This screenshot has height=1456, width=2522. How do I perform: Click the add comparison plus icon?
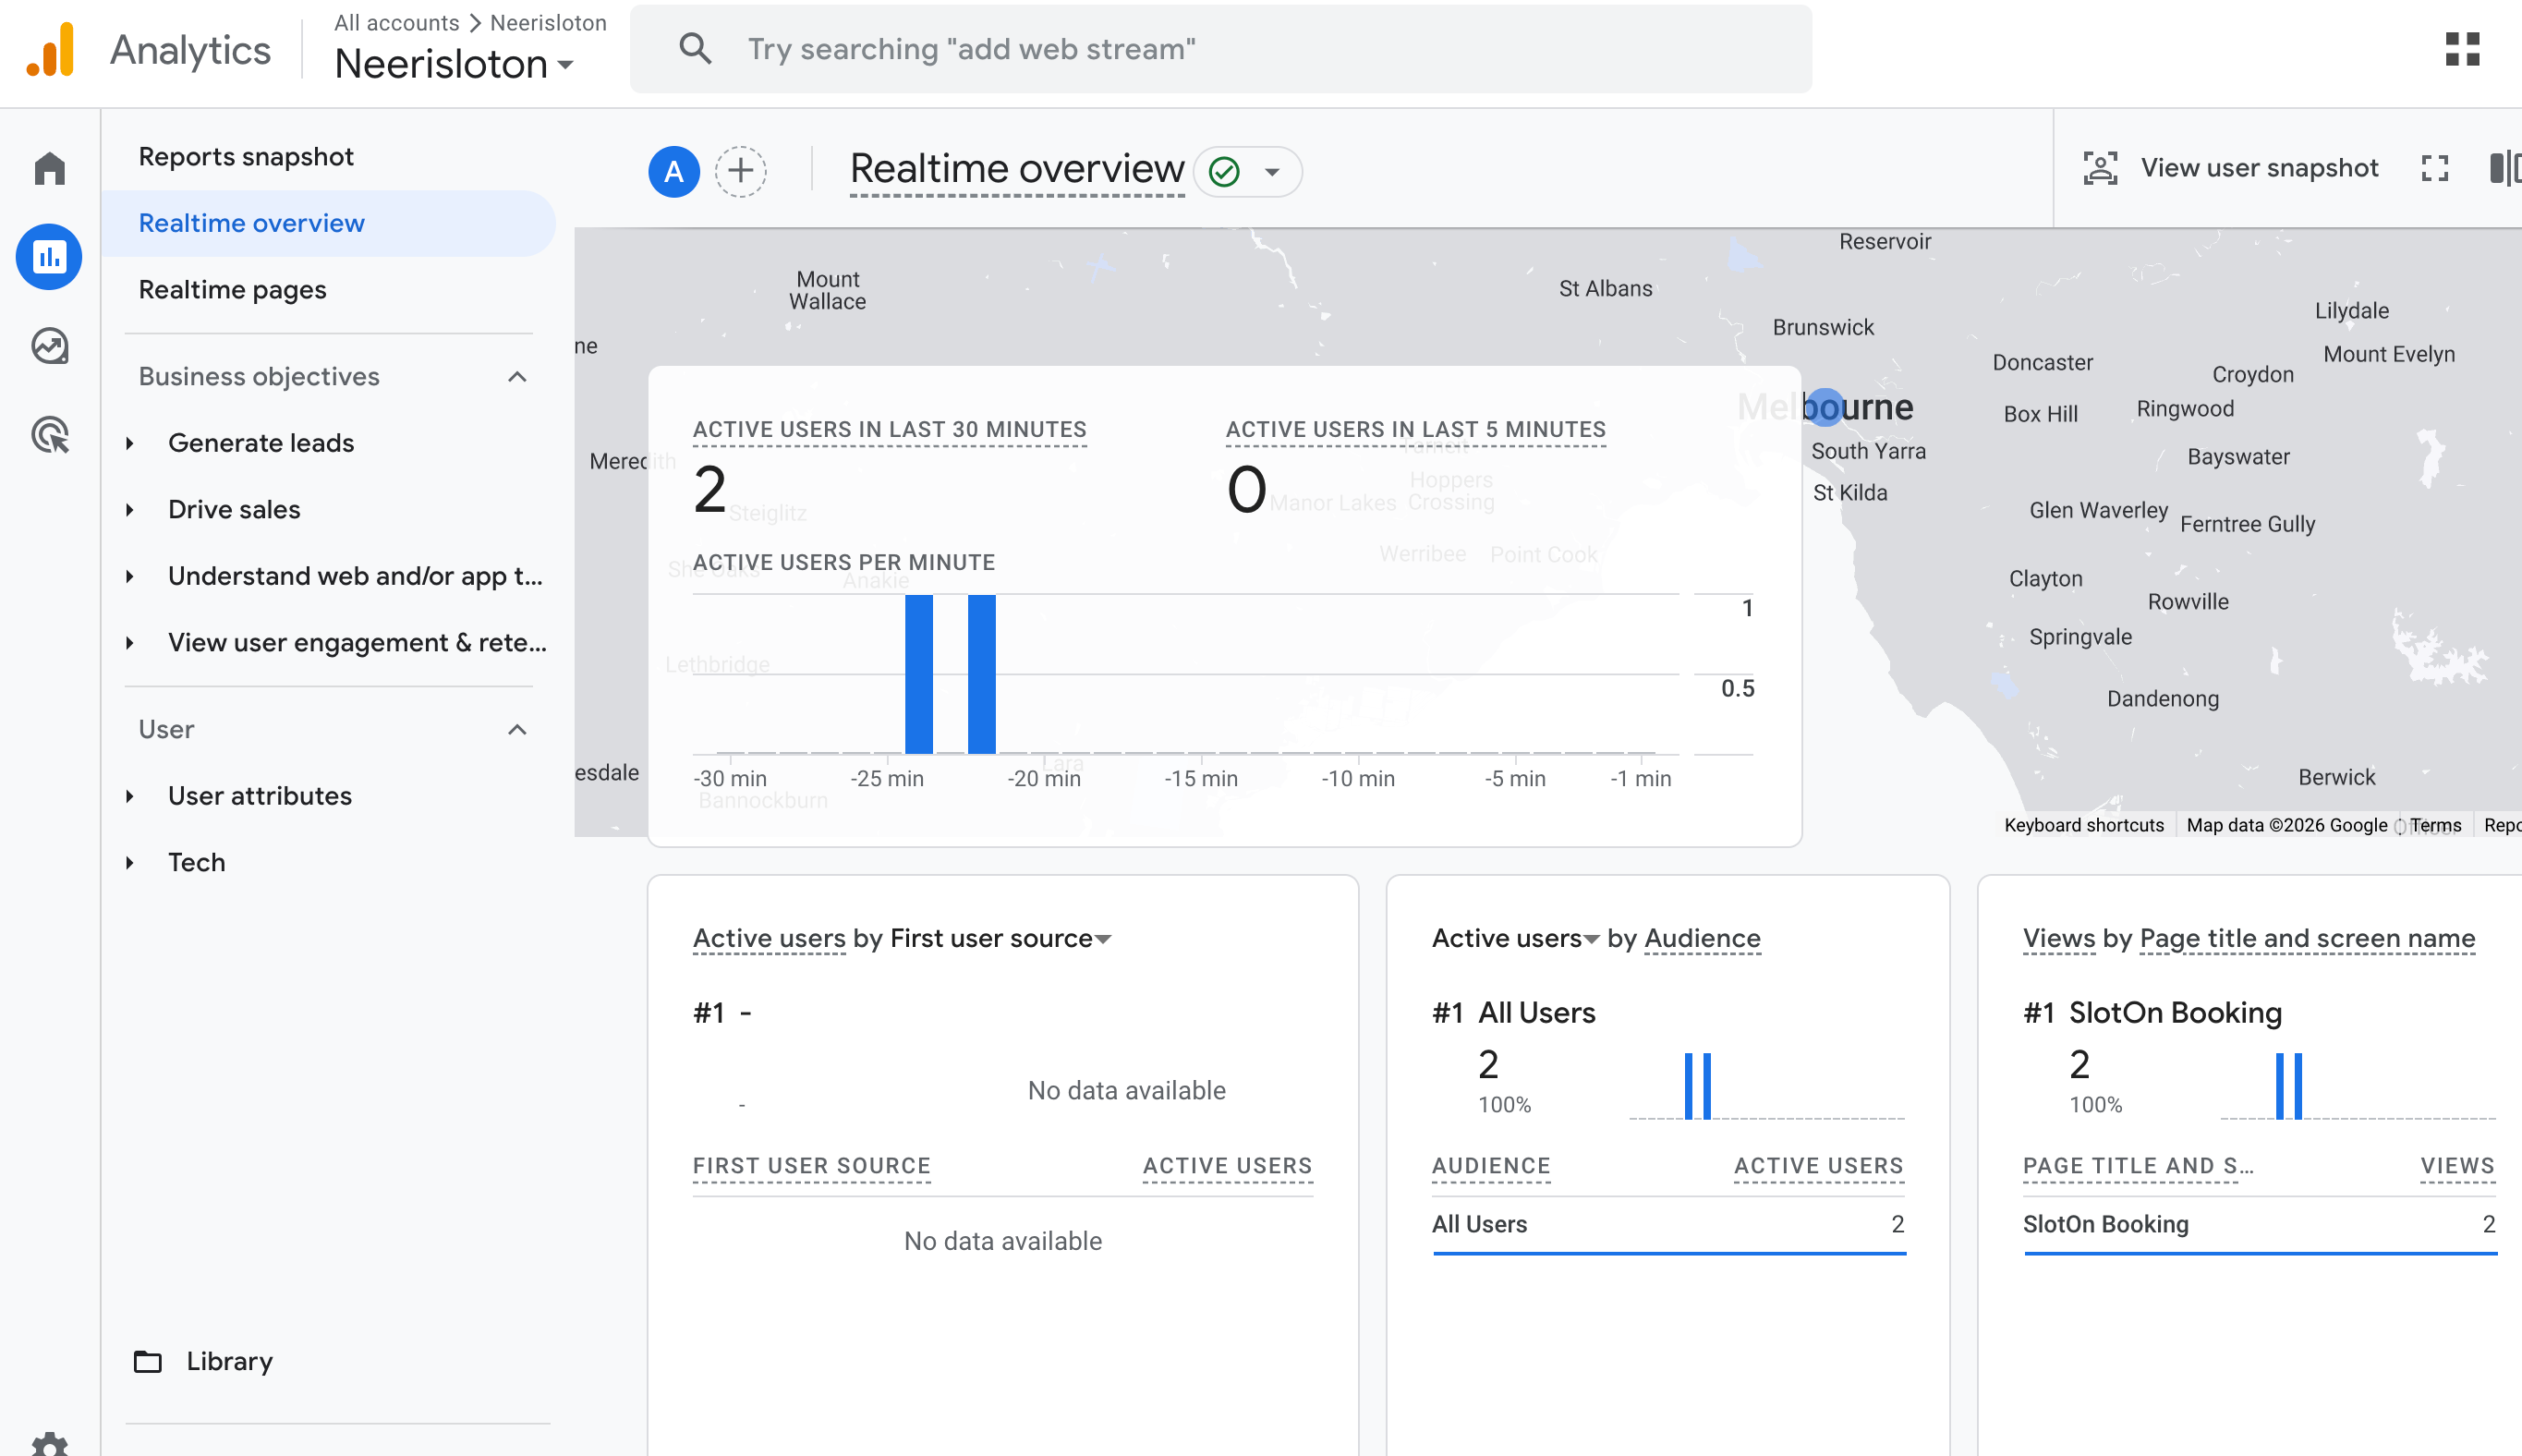coord(740,171)
